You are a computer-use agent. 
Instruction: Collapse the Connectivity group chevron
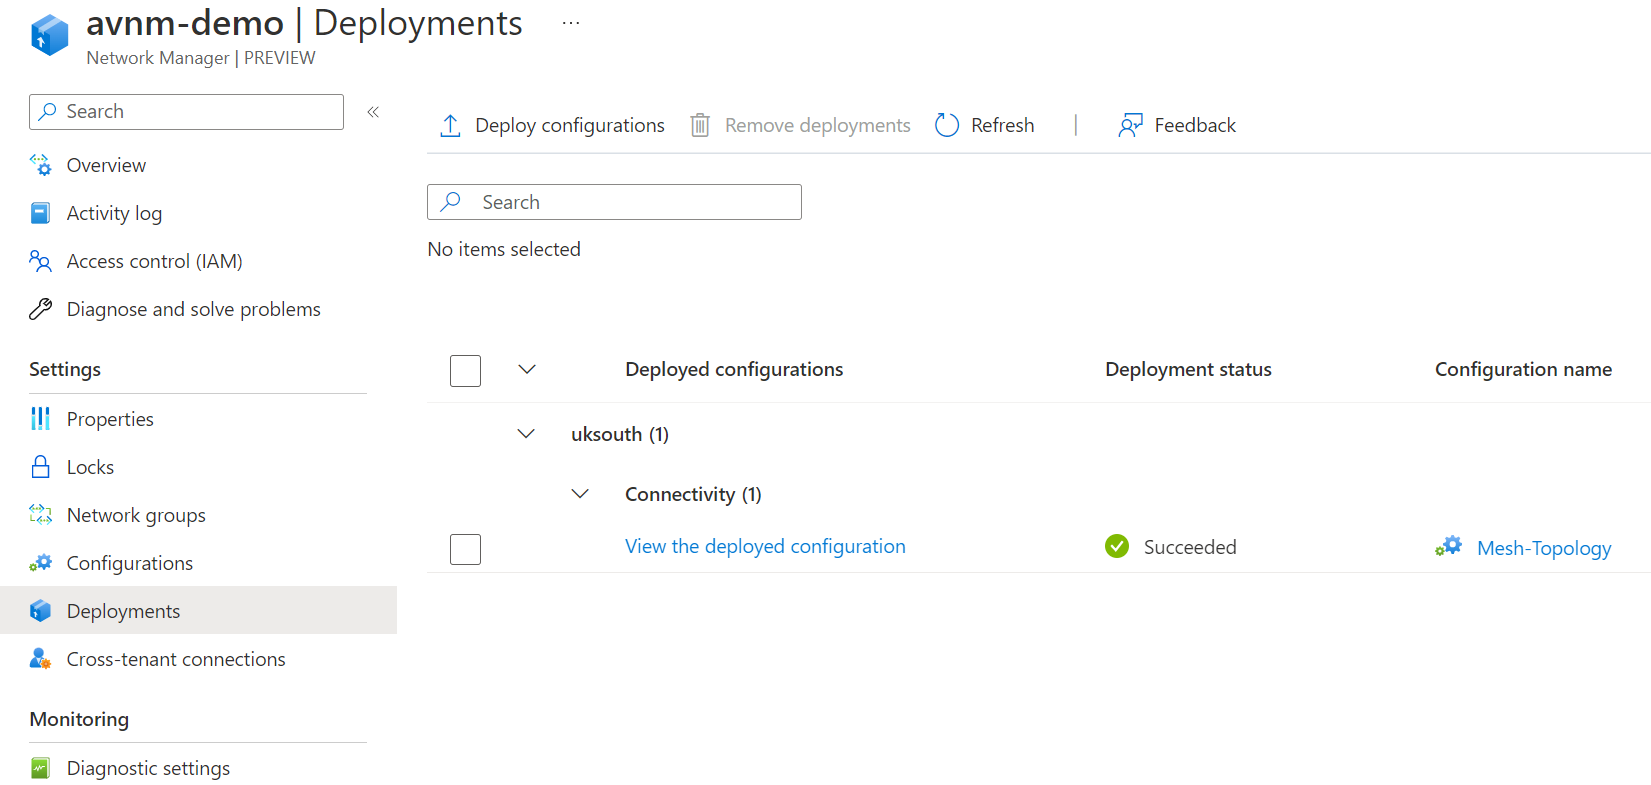click(580, 494)
